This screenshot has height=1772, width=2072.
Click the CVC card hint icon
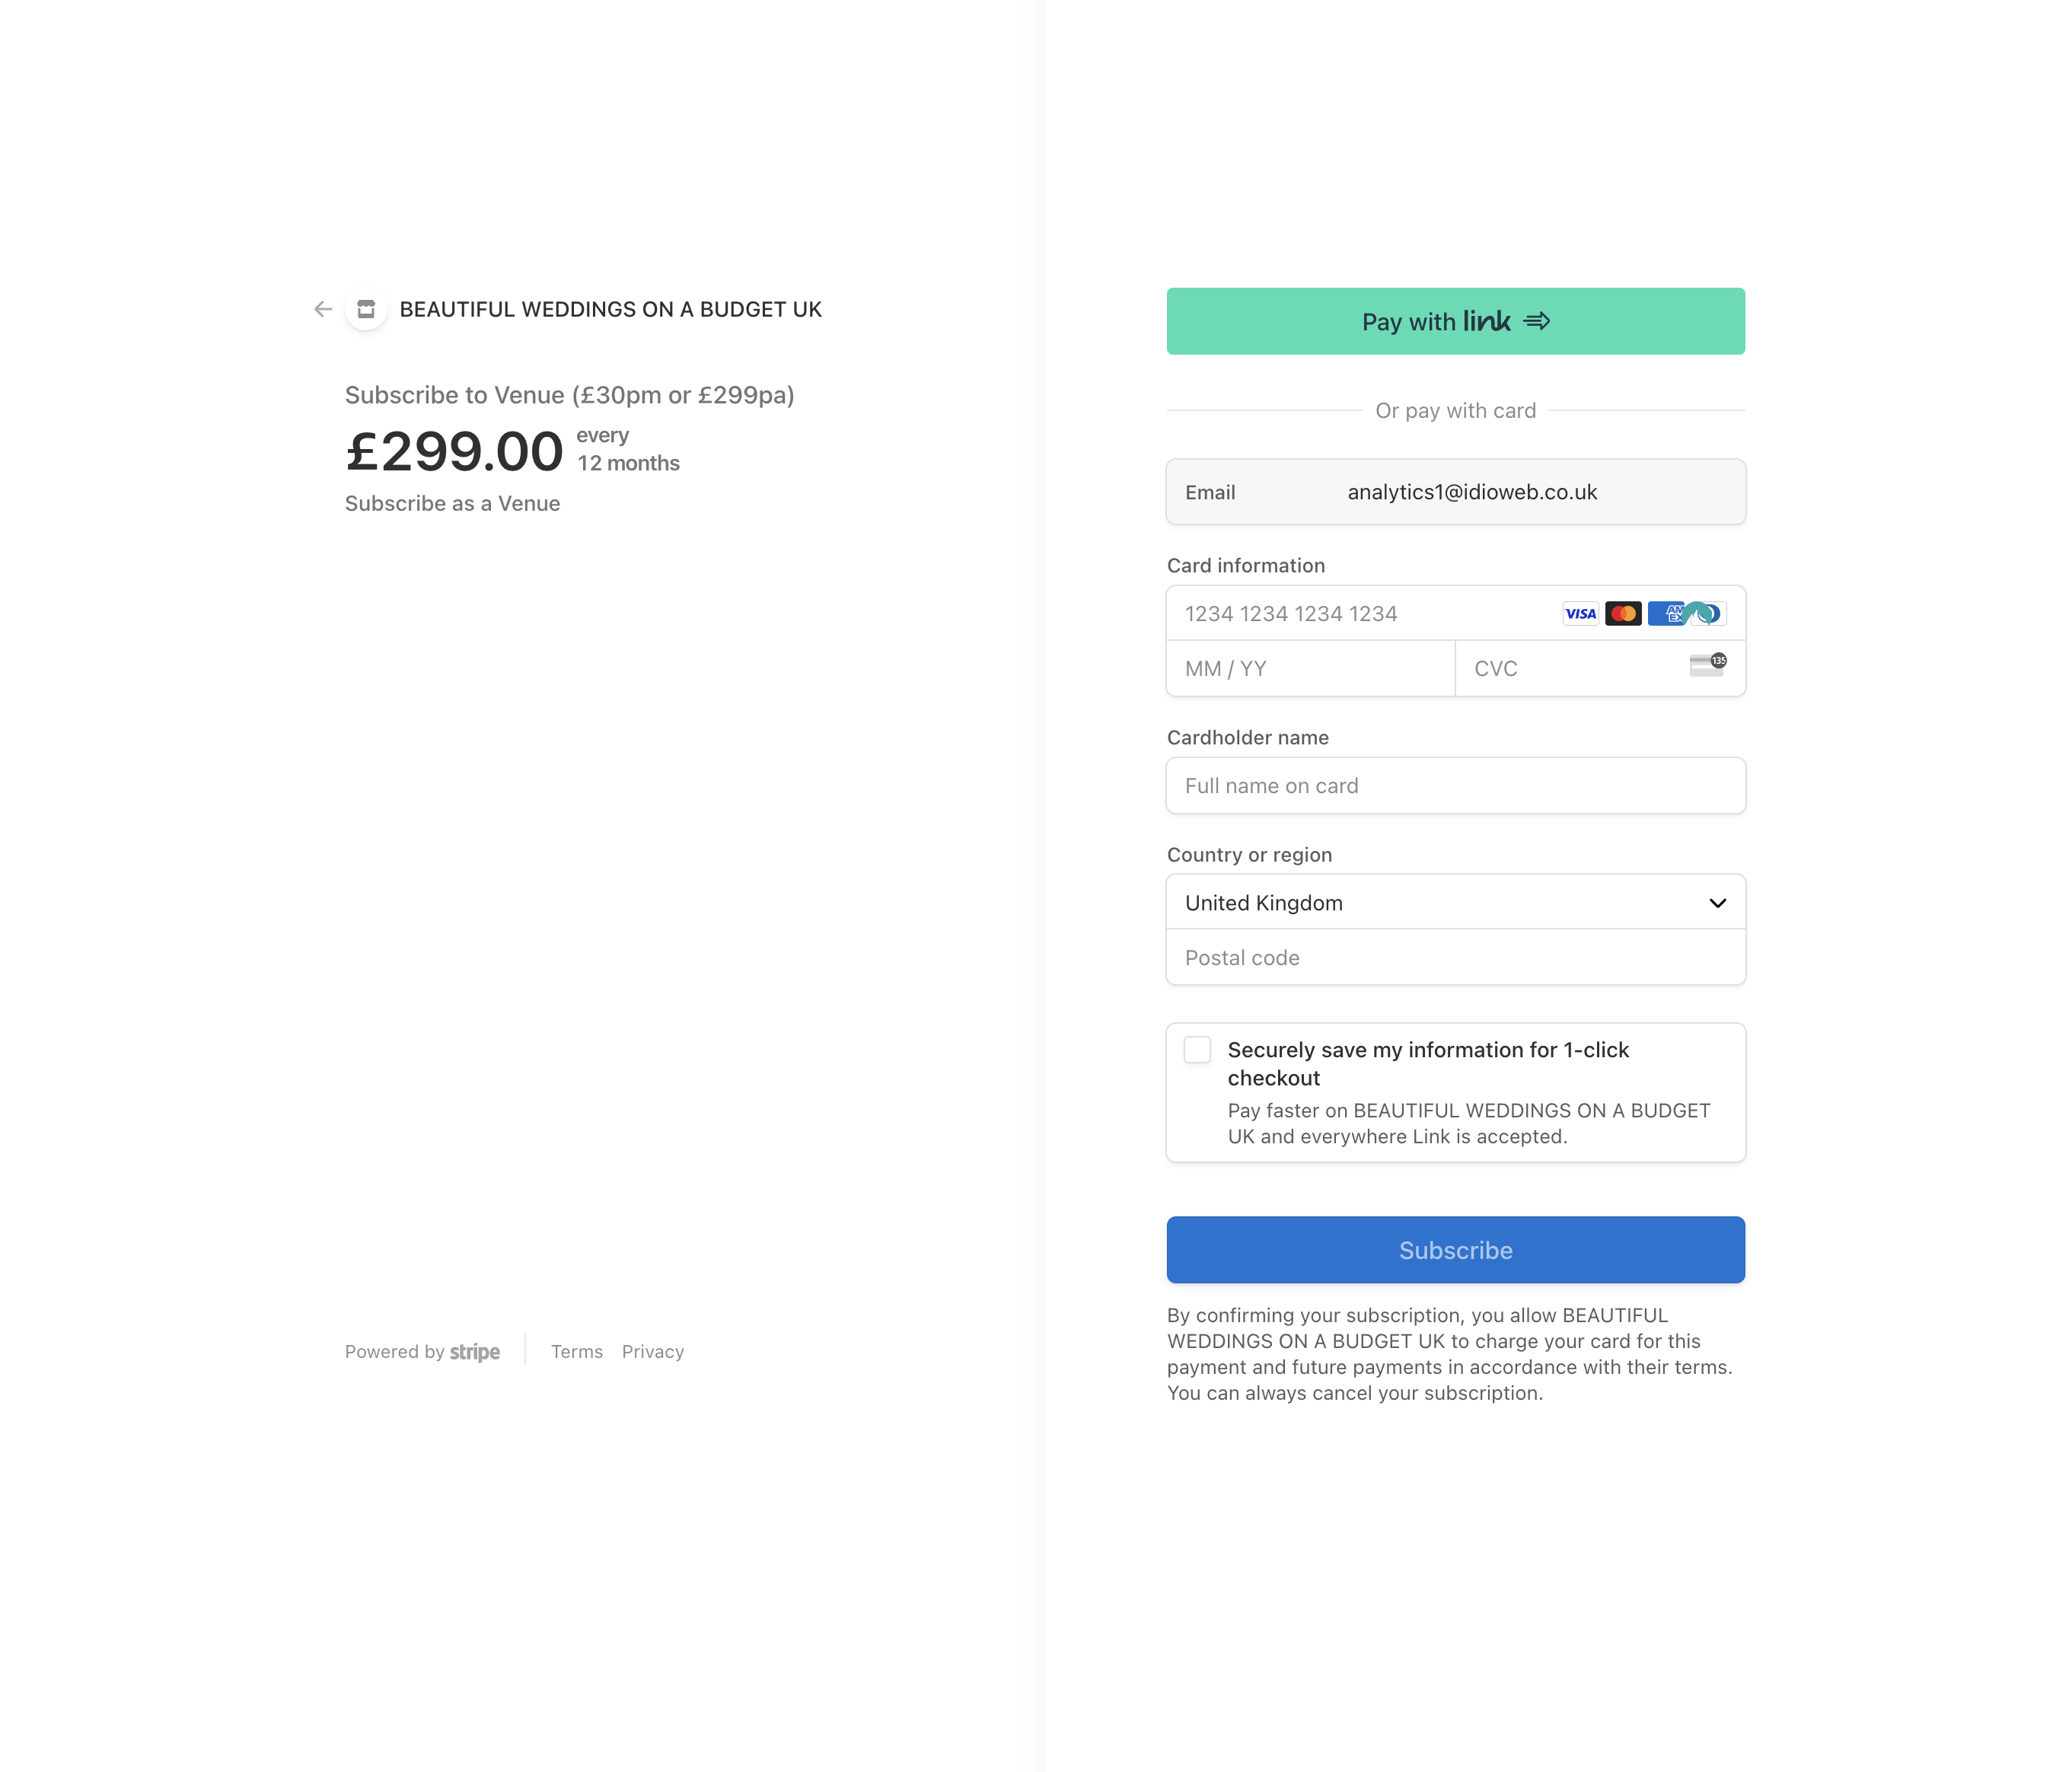(x=1707, y=666)
